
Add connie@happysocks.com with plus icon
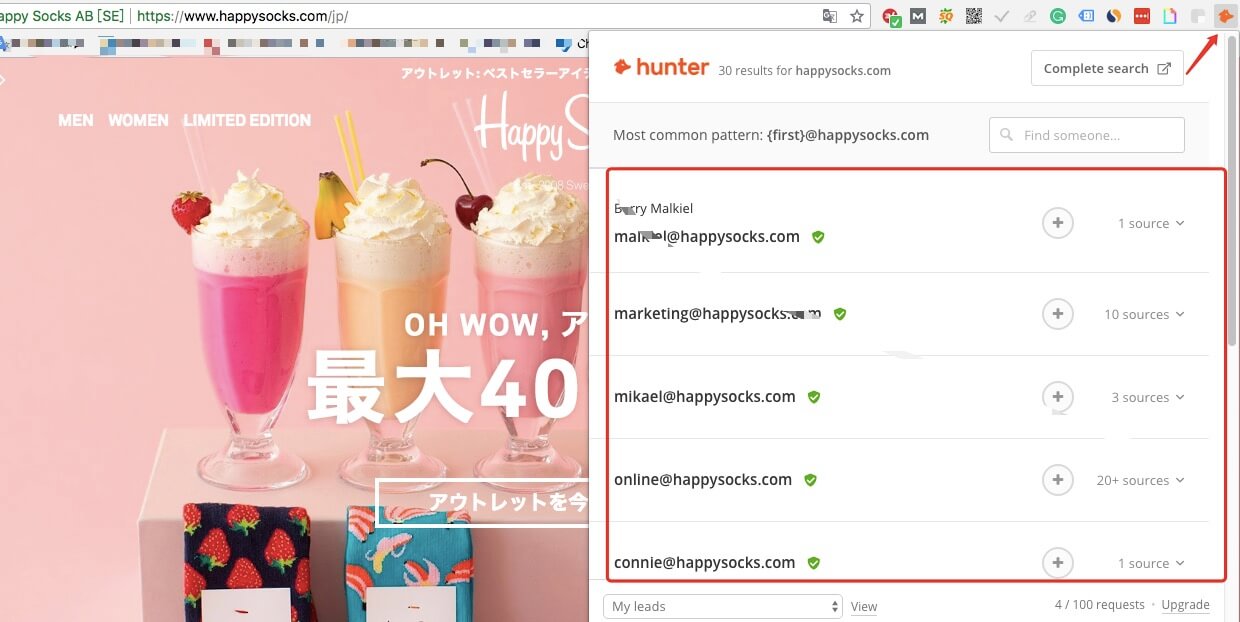tap(1057, 562)
